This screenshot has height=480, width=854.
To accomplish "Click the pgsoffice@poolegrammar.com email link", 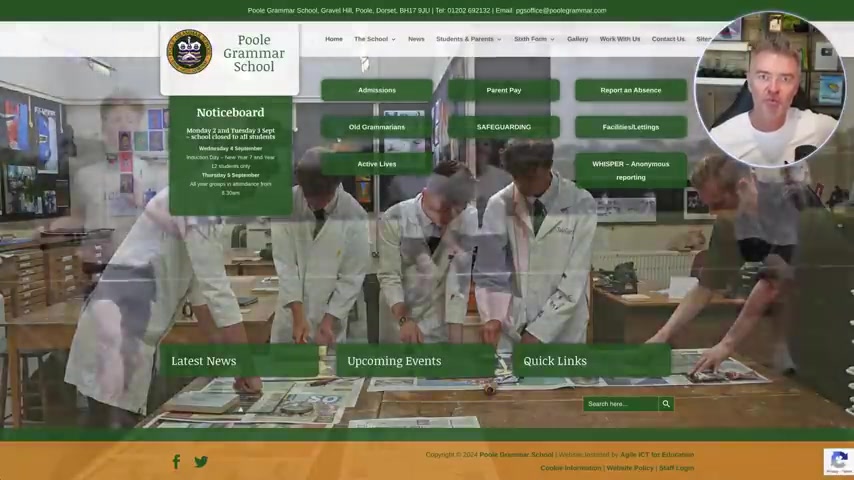I will point(561,10).
